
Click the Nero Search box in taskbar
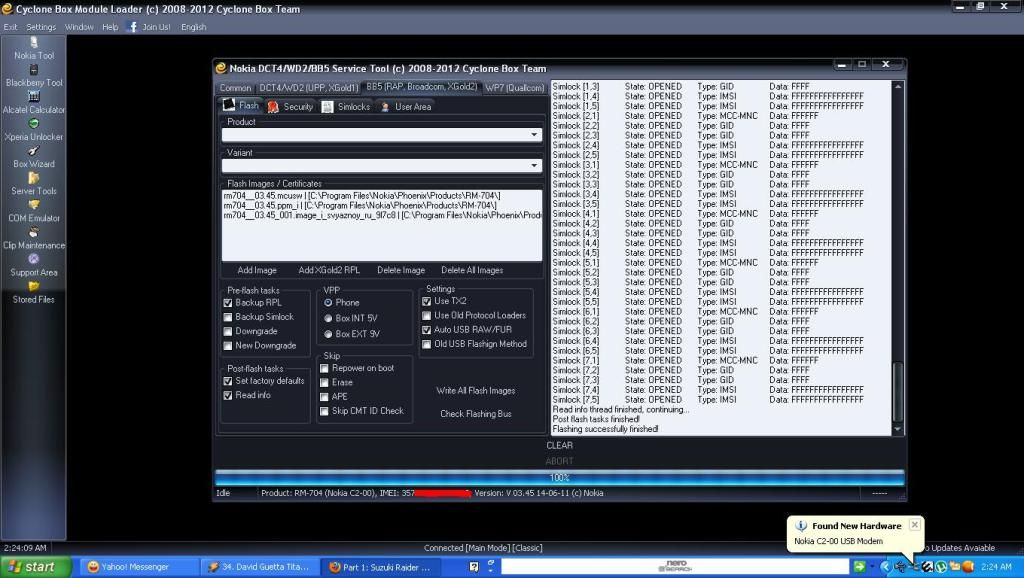coord(675,566)
